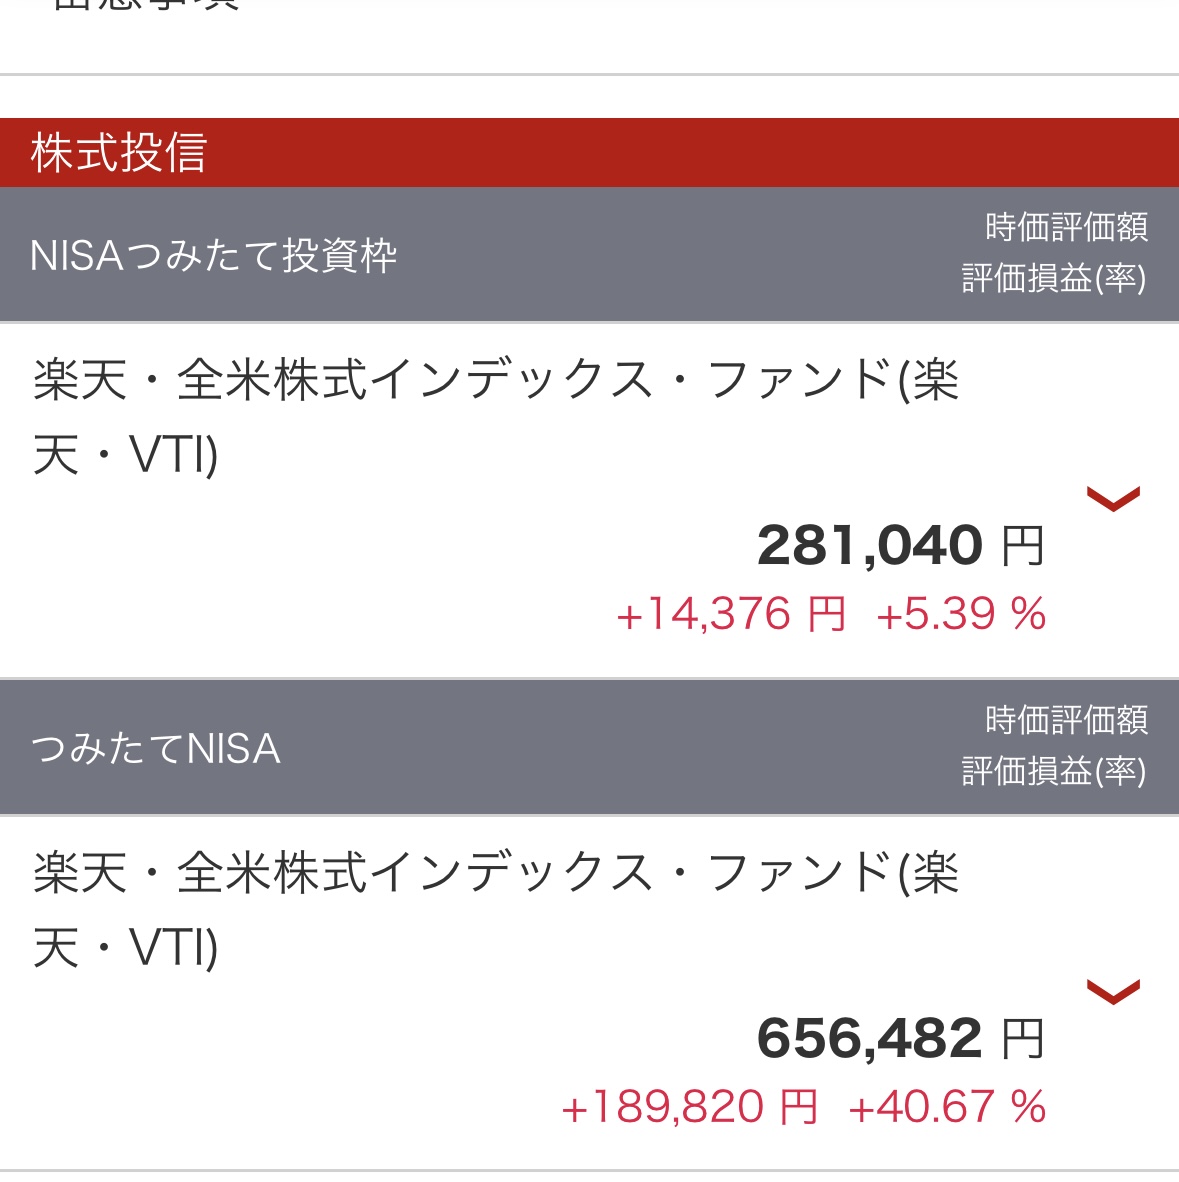Click the 656,482 valuation amount
This screenshot has width=1179, height=1182.
870,1039
